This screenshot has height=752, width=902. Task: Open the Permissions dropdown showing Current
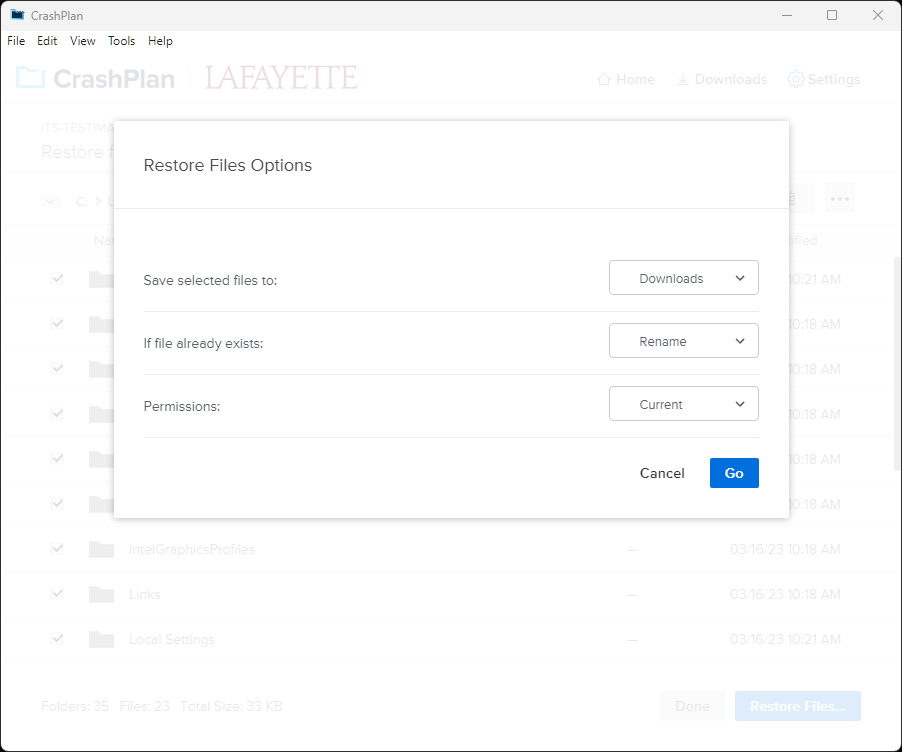(x=683, y=404)
